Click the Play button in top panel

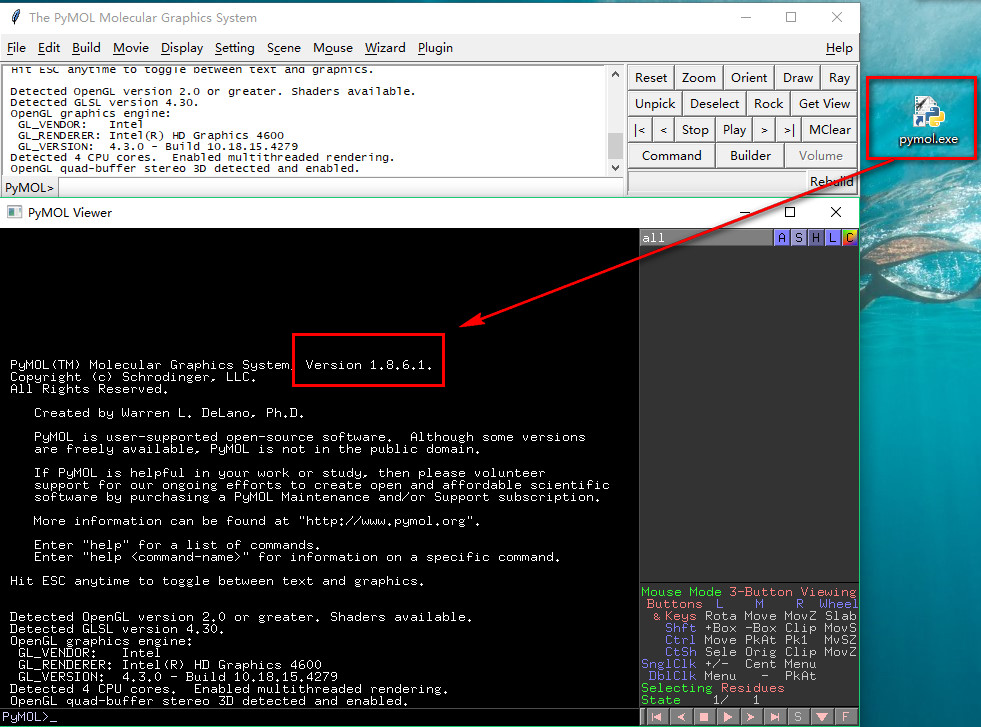(x=734, y=130)
